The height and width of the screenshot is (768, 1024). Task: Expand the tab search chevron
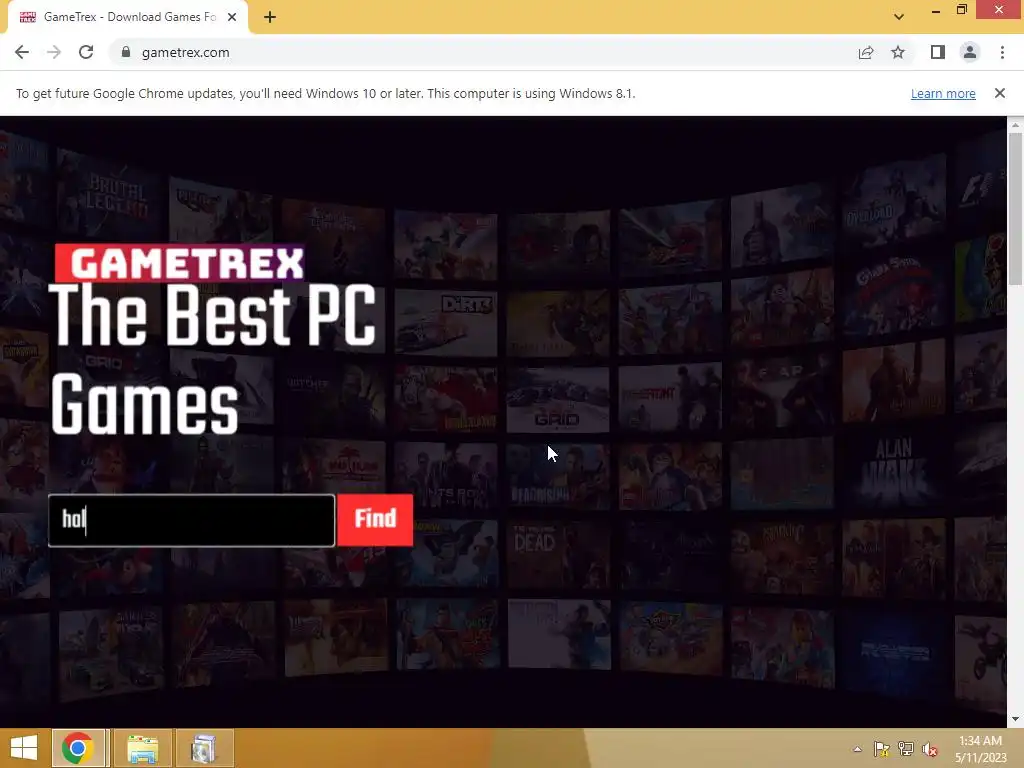[899, 17]
